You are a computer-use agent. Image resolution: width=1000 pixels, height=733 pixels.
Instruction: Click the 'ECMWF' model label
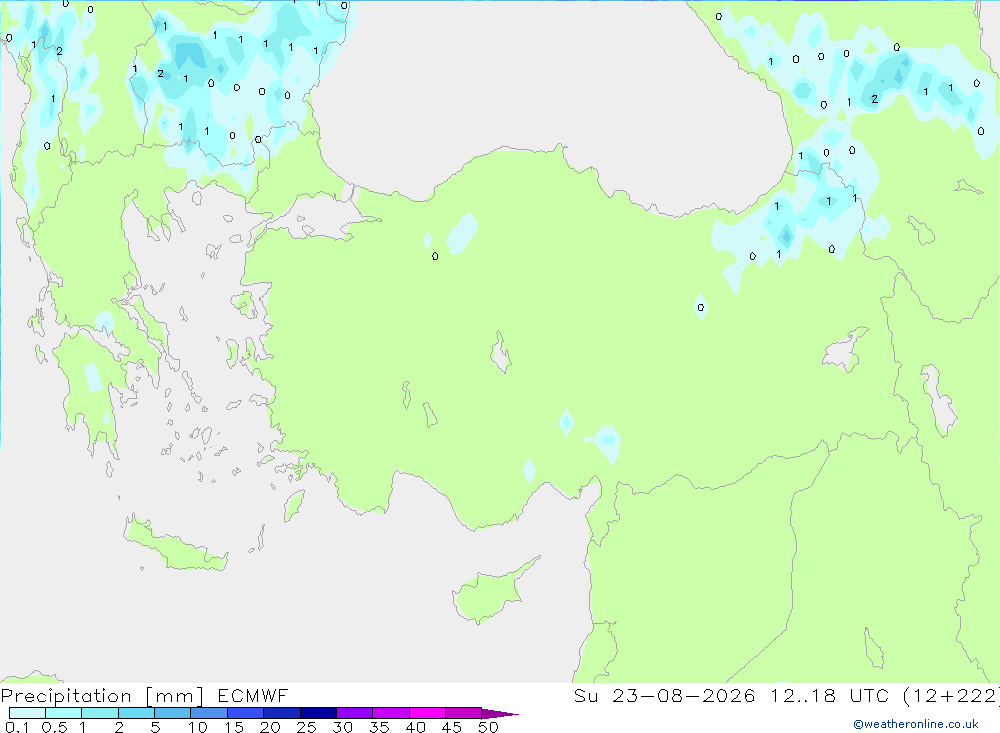[x=253, y=695]
